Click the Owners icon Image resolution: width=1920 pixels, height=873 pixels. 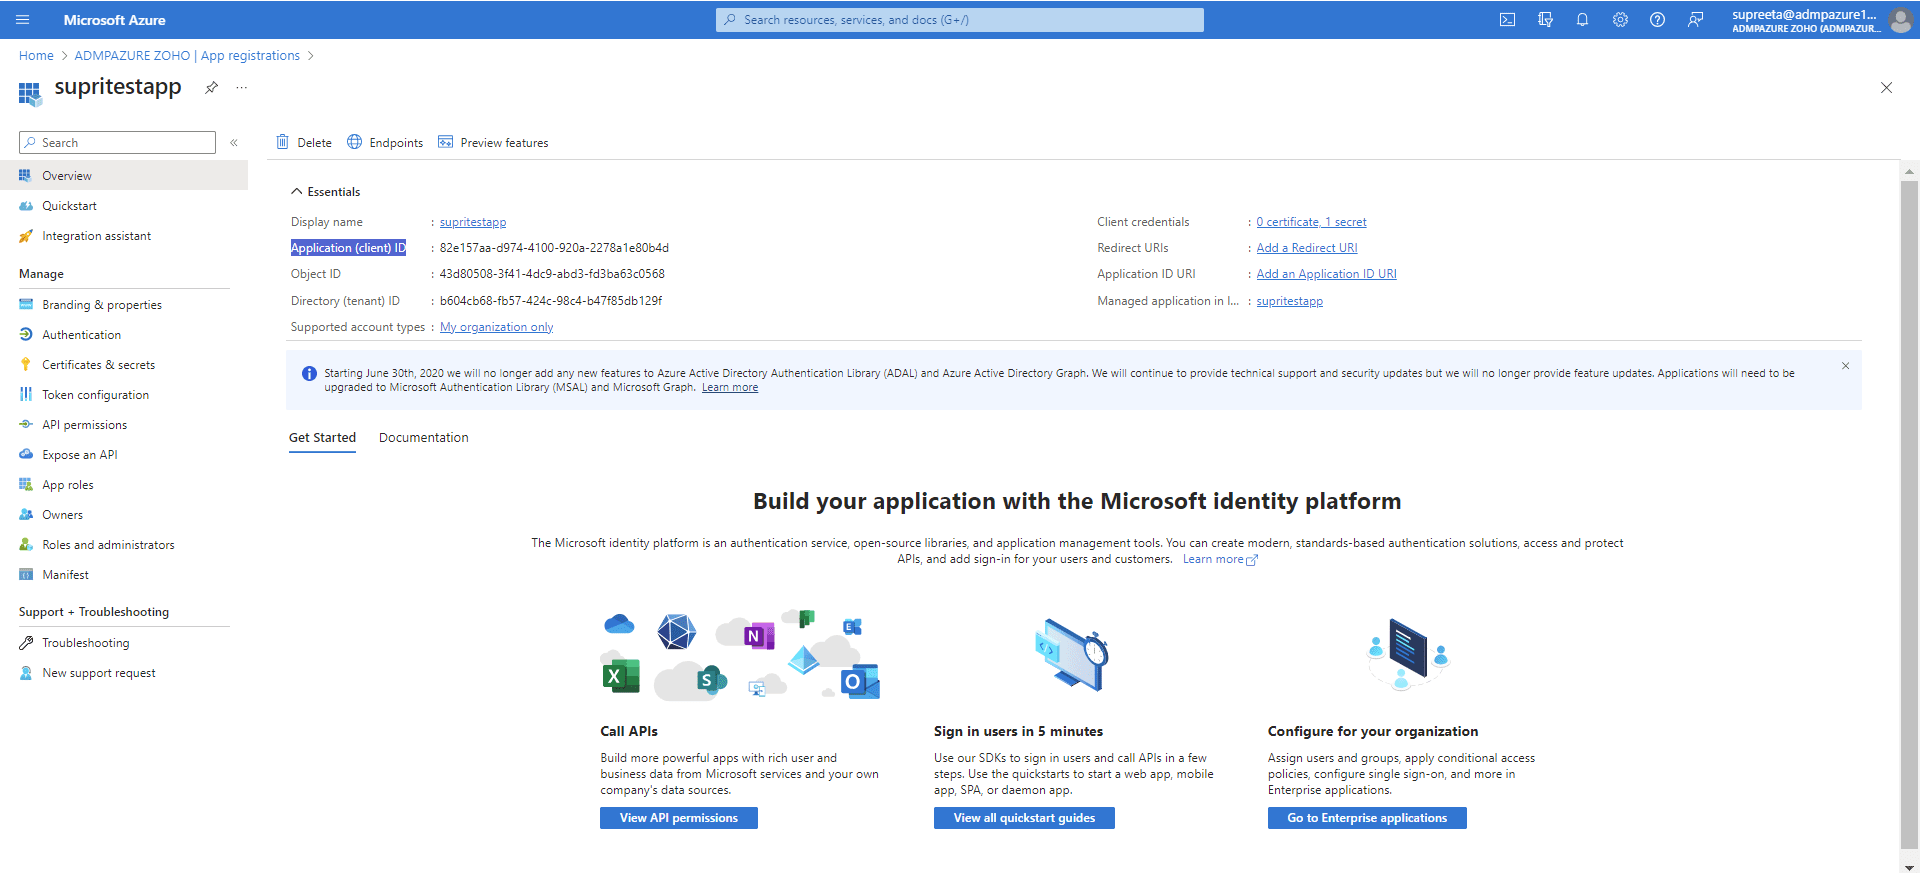point(26,515)
